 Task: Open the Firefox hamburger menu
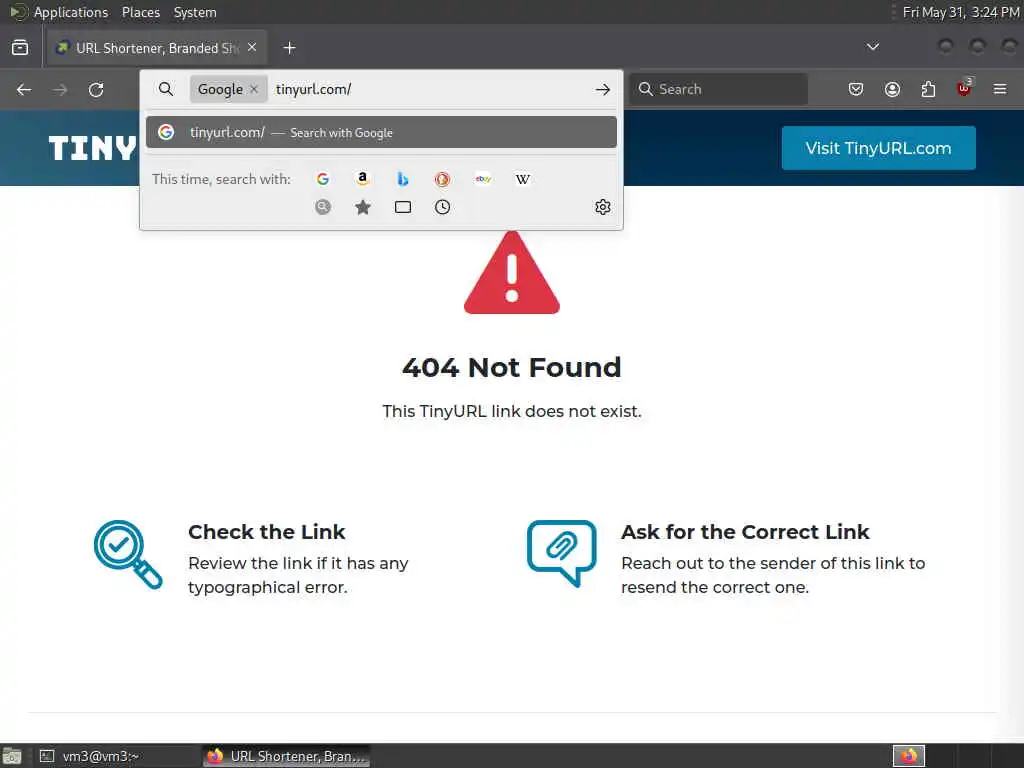pyautogui.click(x=1000, y=89)
